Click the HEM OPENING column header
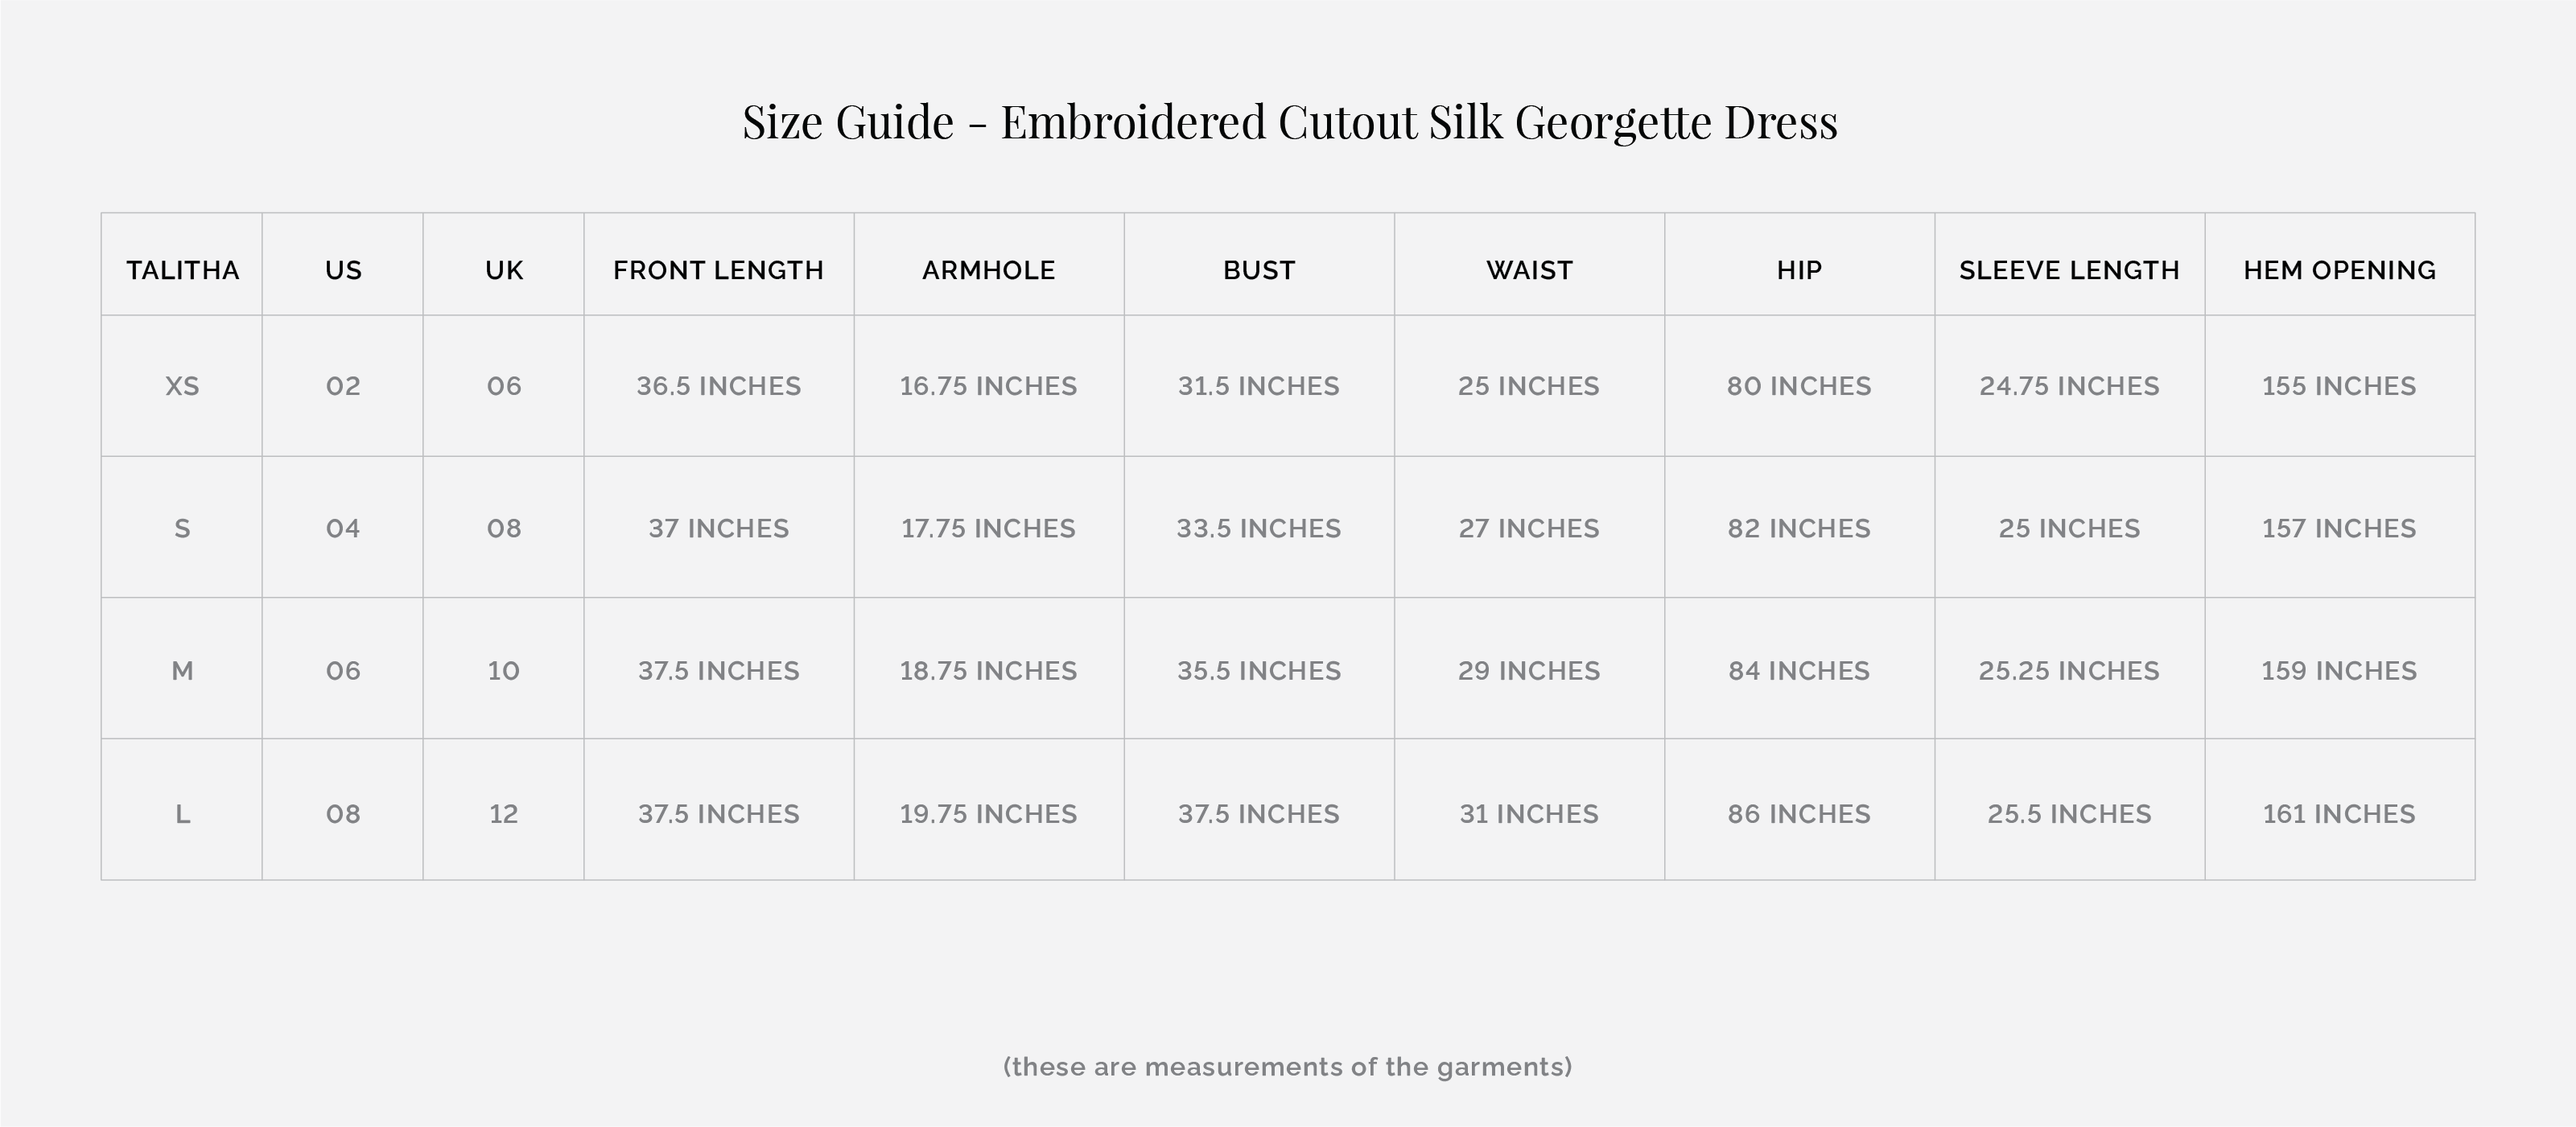Screen dimensions: 2576x1127 (x=2339, y=270)
